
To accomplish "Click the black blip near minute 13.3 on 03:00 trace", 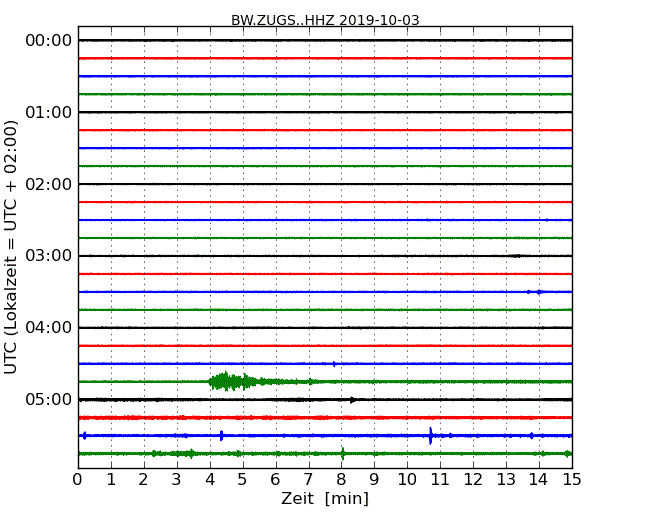I will pyautogui.click(x=516, y=256).
